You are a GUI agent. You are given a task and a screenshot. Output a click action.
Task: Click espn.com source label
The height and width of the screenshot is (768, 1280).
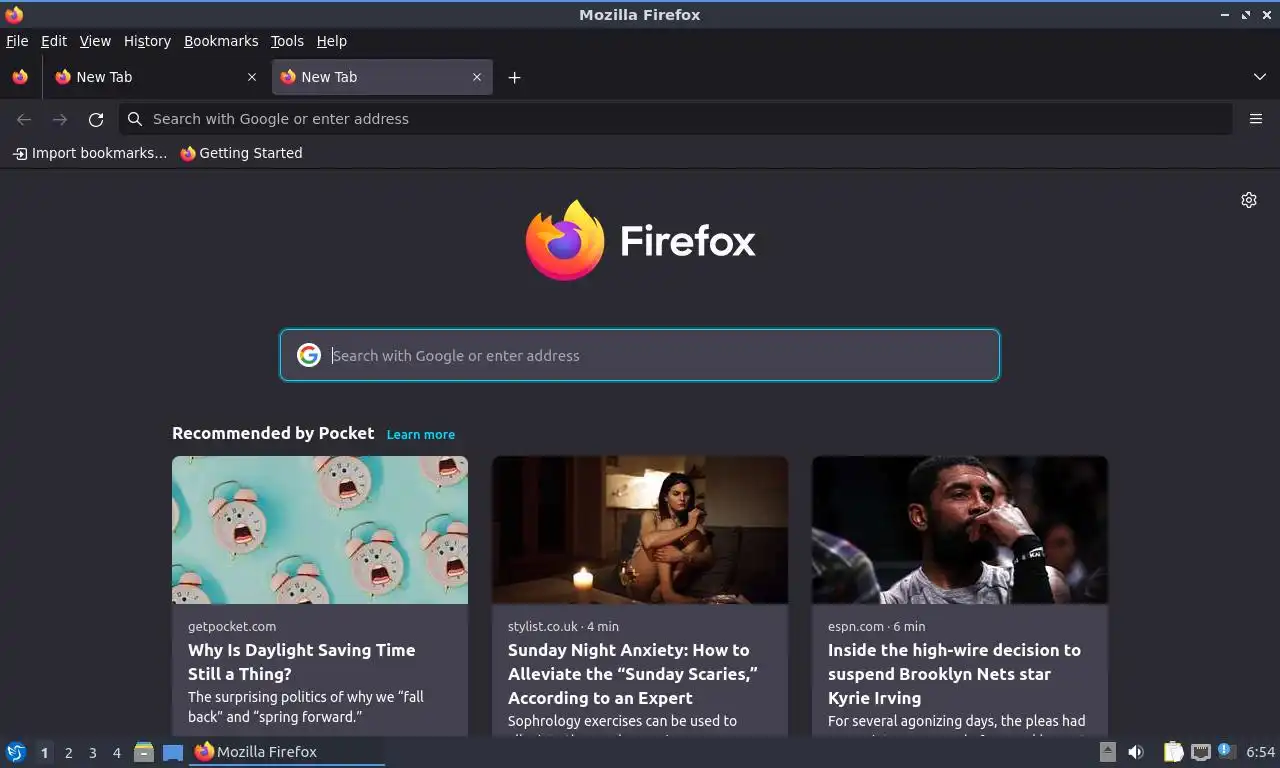(856, 626)
